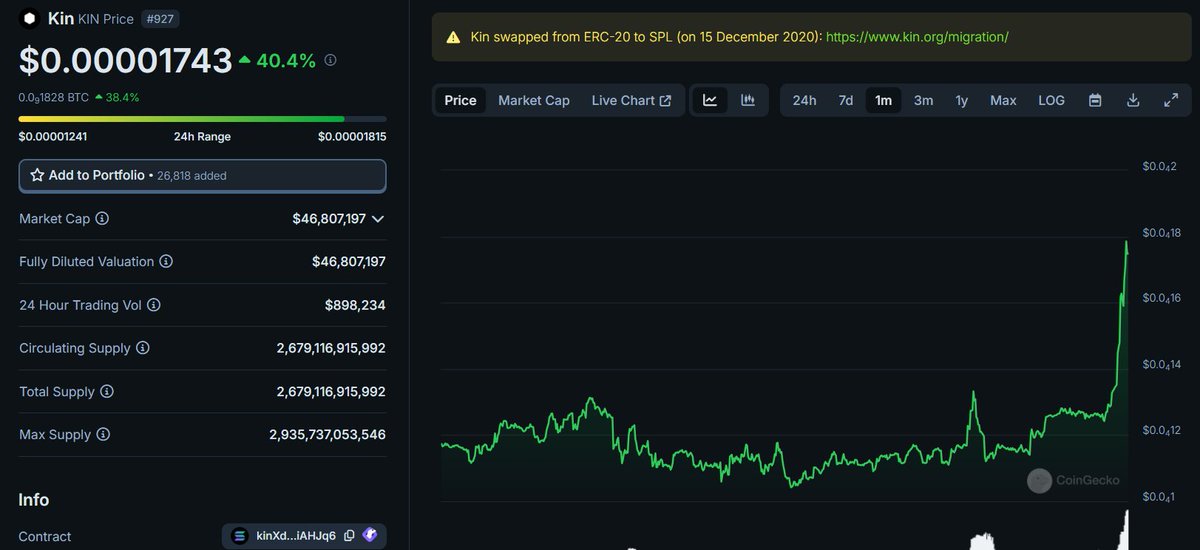The height and width of the screenshot is (550, 1200).
Task: Click the 24h Range progress bar
Action: click(x=202, y=119)
